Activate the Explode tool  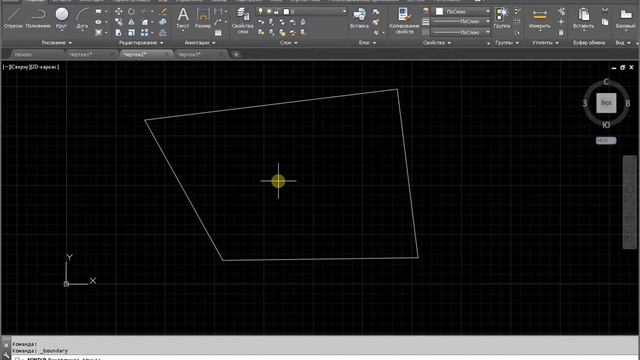(163, 22)
